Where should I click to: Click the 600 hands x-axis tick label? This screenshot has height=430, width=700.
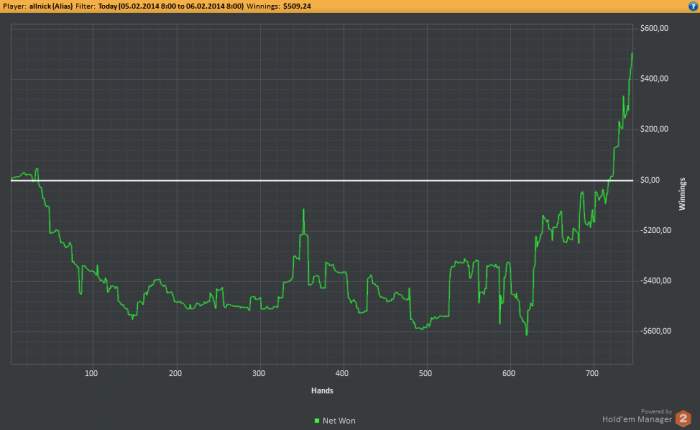point(508,373)
